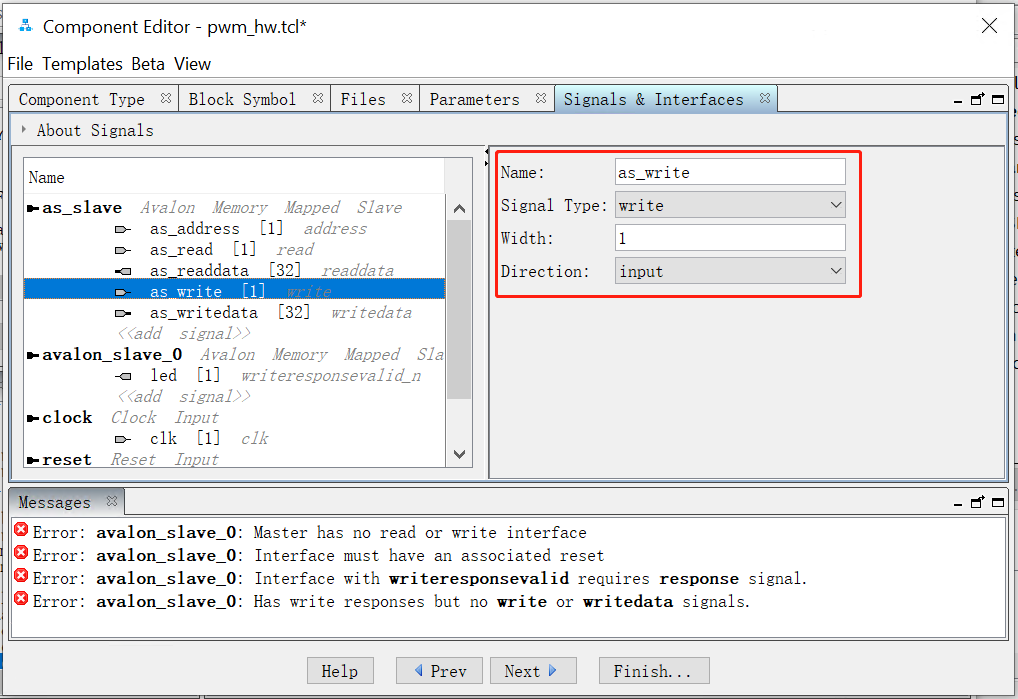The image size is (1018, 699).
Task: Click the input arrow icon beside clk
Action: (x=122, y=438)
